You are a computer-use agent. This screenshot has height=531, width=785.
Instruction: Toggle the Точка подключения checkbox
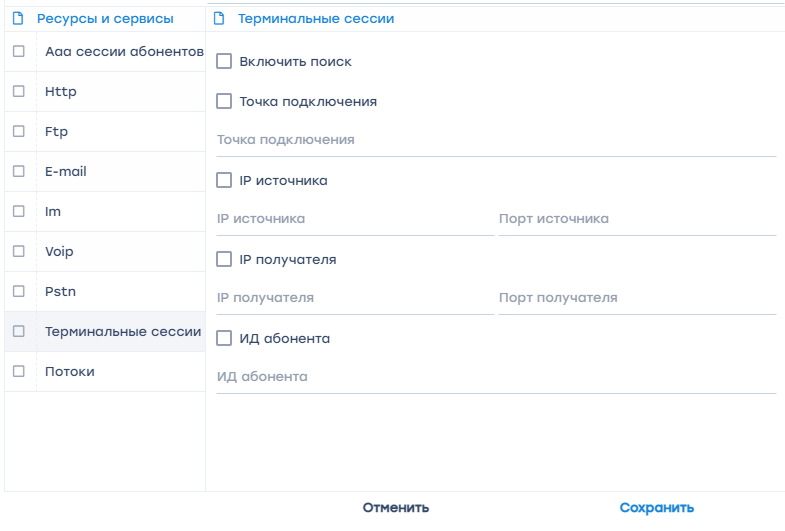[x=224, y=101]
